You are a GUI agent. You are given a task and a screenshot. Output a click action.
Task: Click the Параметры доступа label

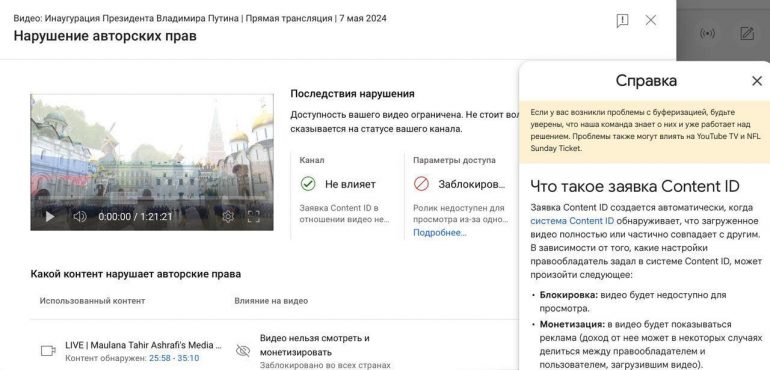point(454,160)
